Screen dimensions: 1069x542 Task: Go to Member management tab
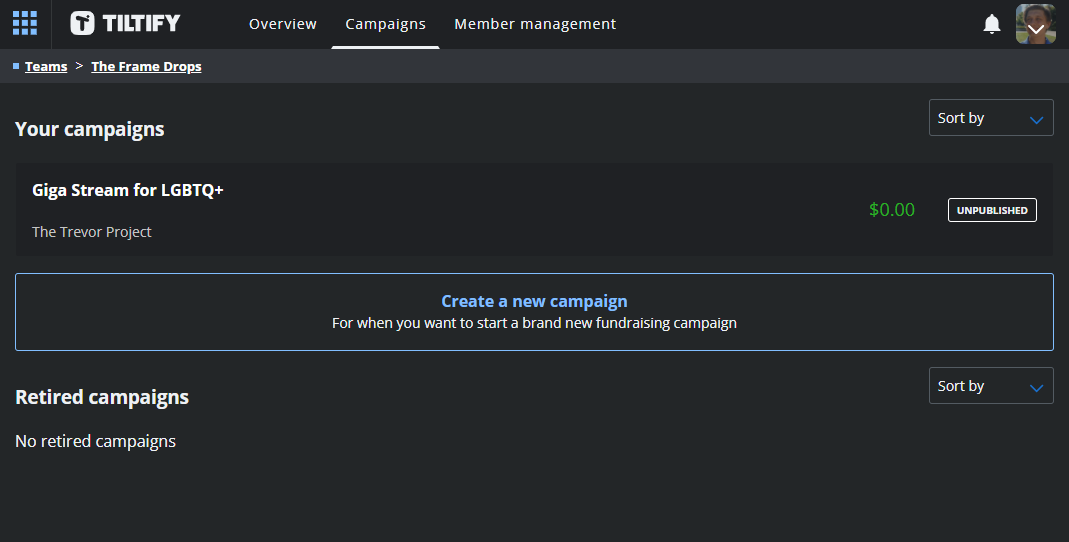pyautogui.click(x=535, y=24)
